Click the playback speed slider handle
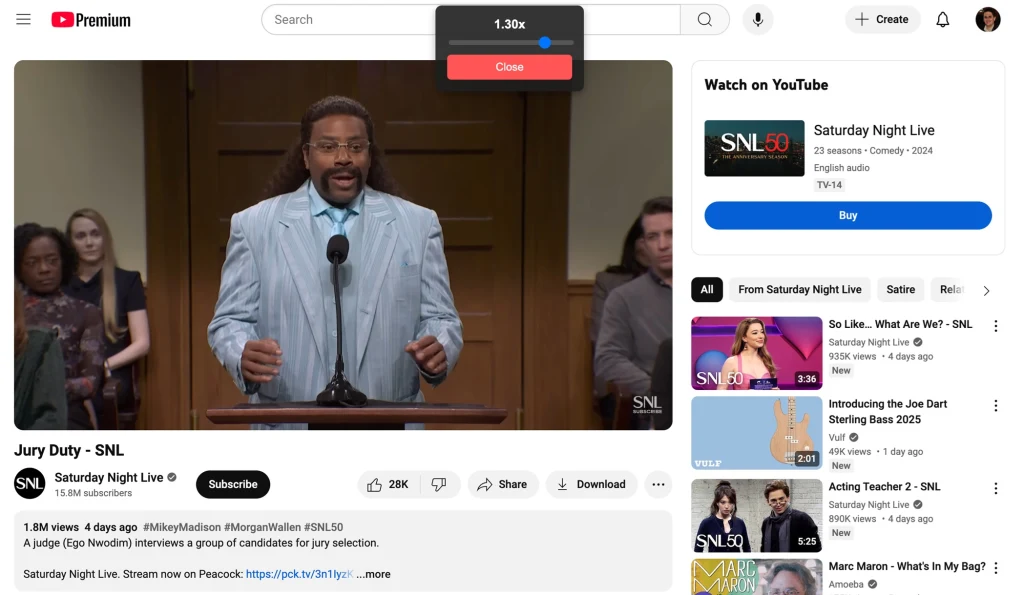 click(545, 43)
